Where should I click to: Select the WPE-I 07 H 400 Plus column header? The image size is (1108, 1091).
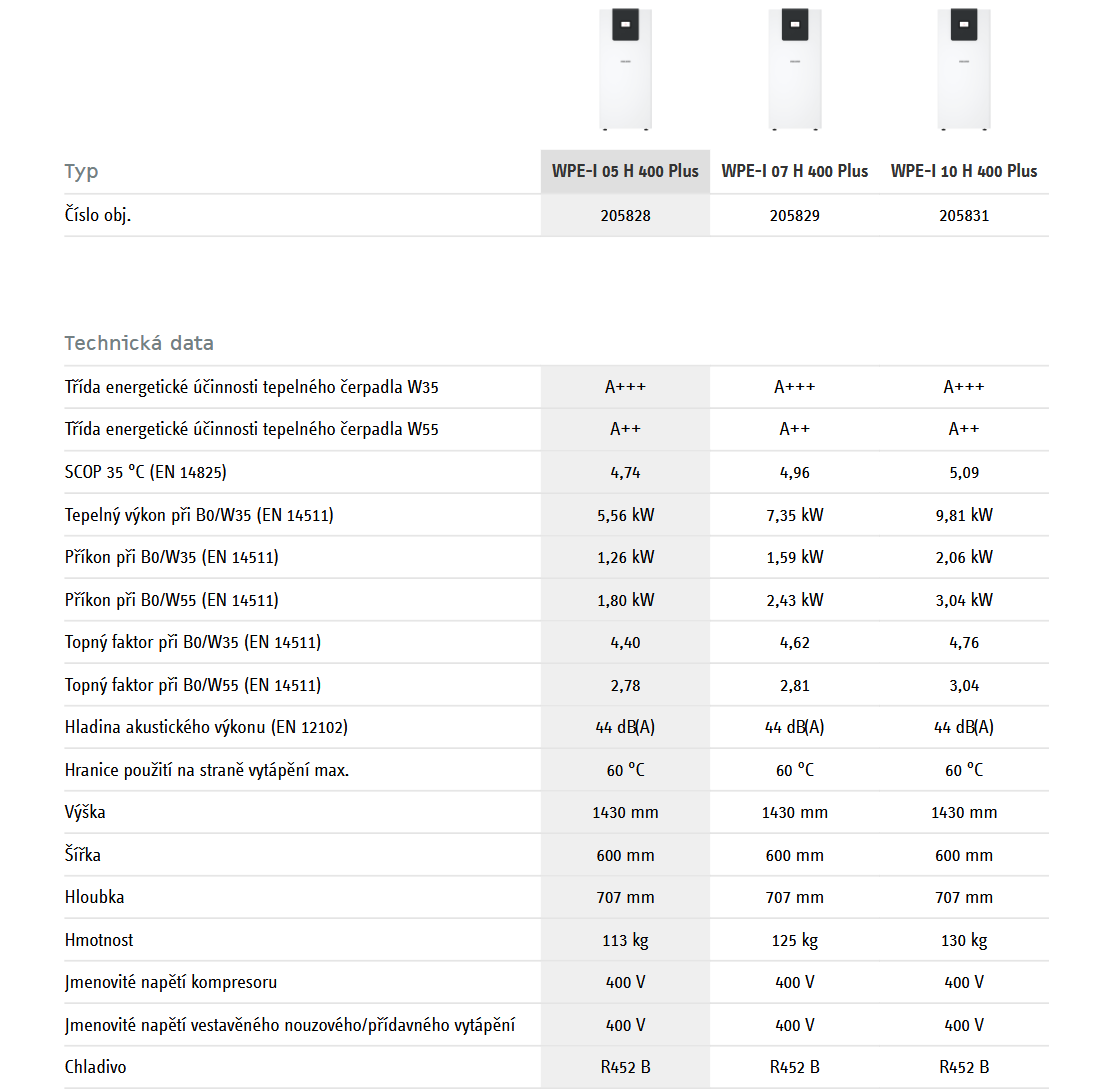pos(795,171)
